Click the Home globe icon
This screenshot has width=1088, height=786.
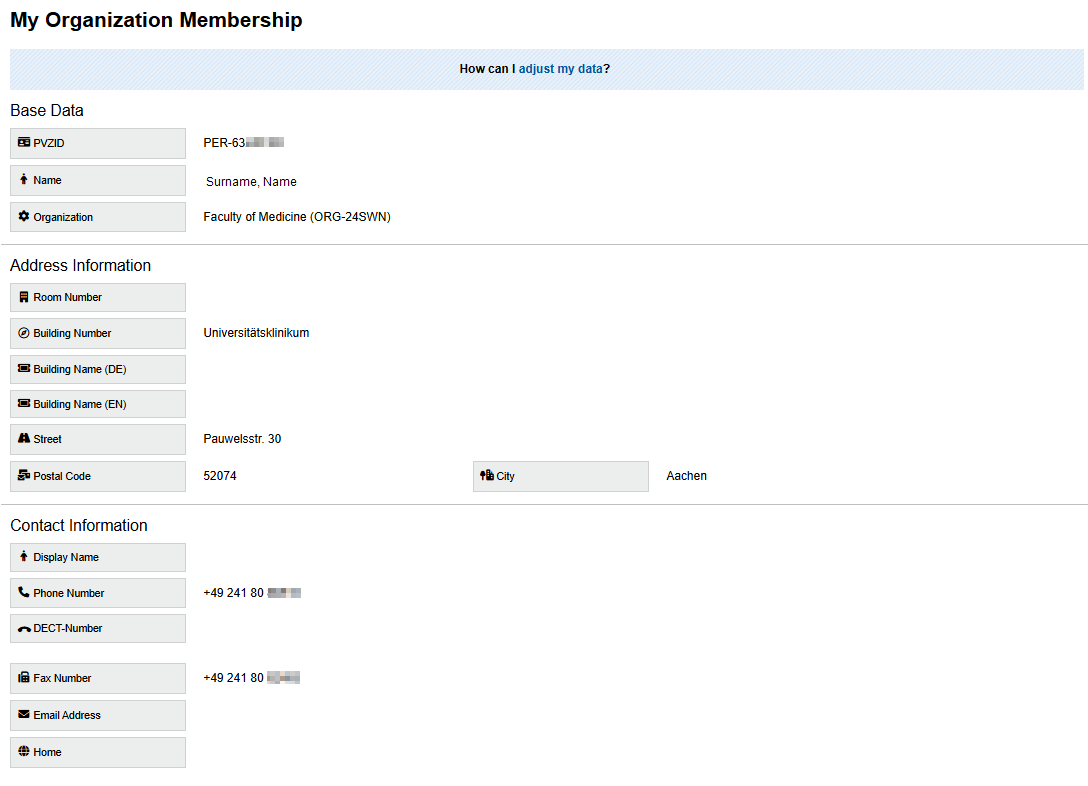point(22,751)
